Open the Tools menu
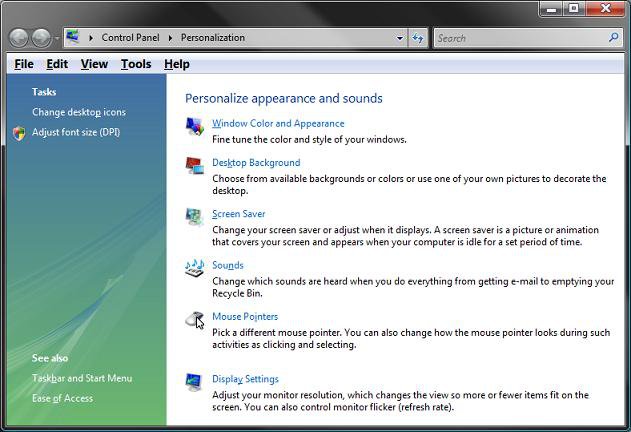This screenshot has height=432, width=631. click(x=136, y=64)
